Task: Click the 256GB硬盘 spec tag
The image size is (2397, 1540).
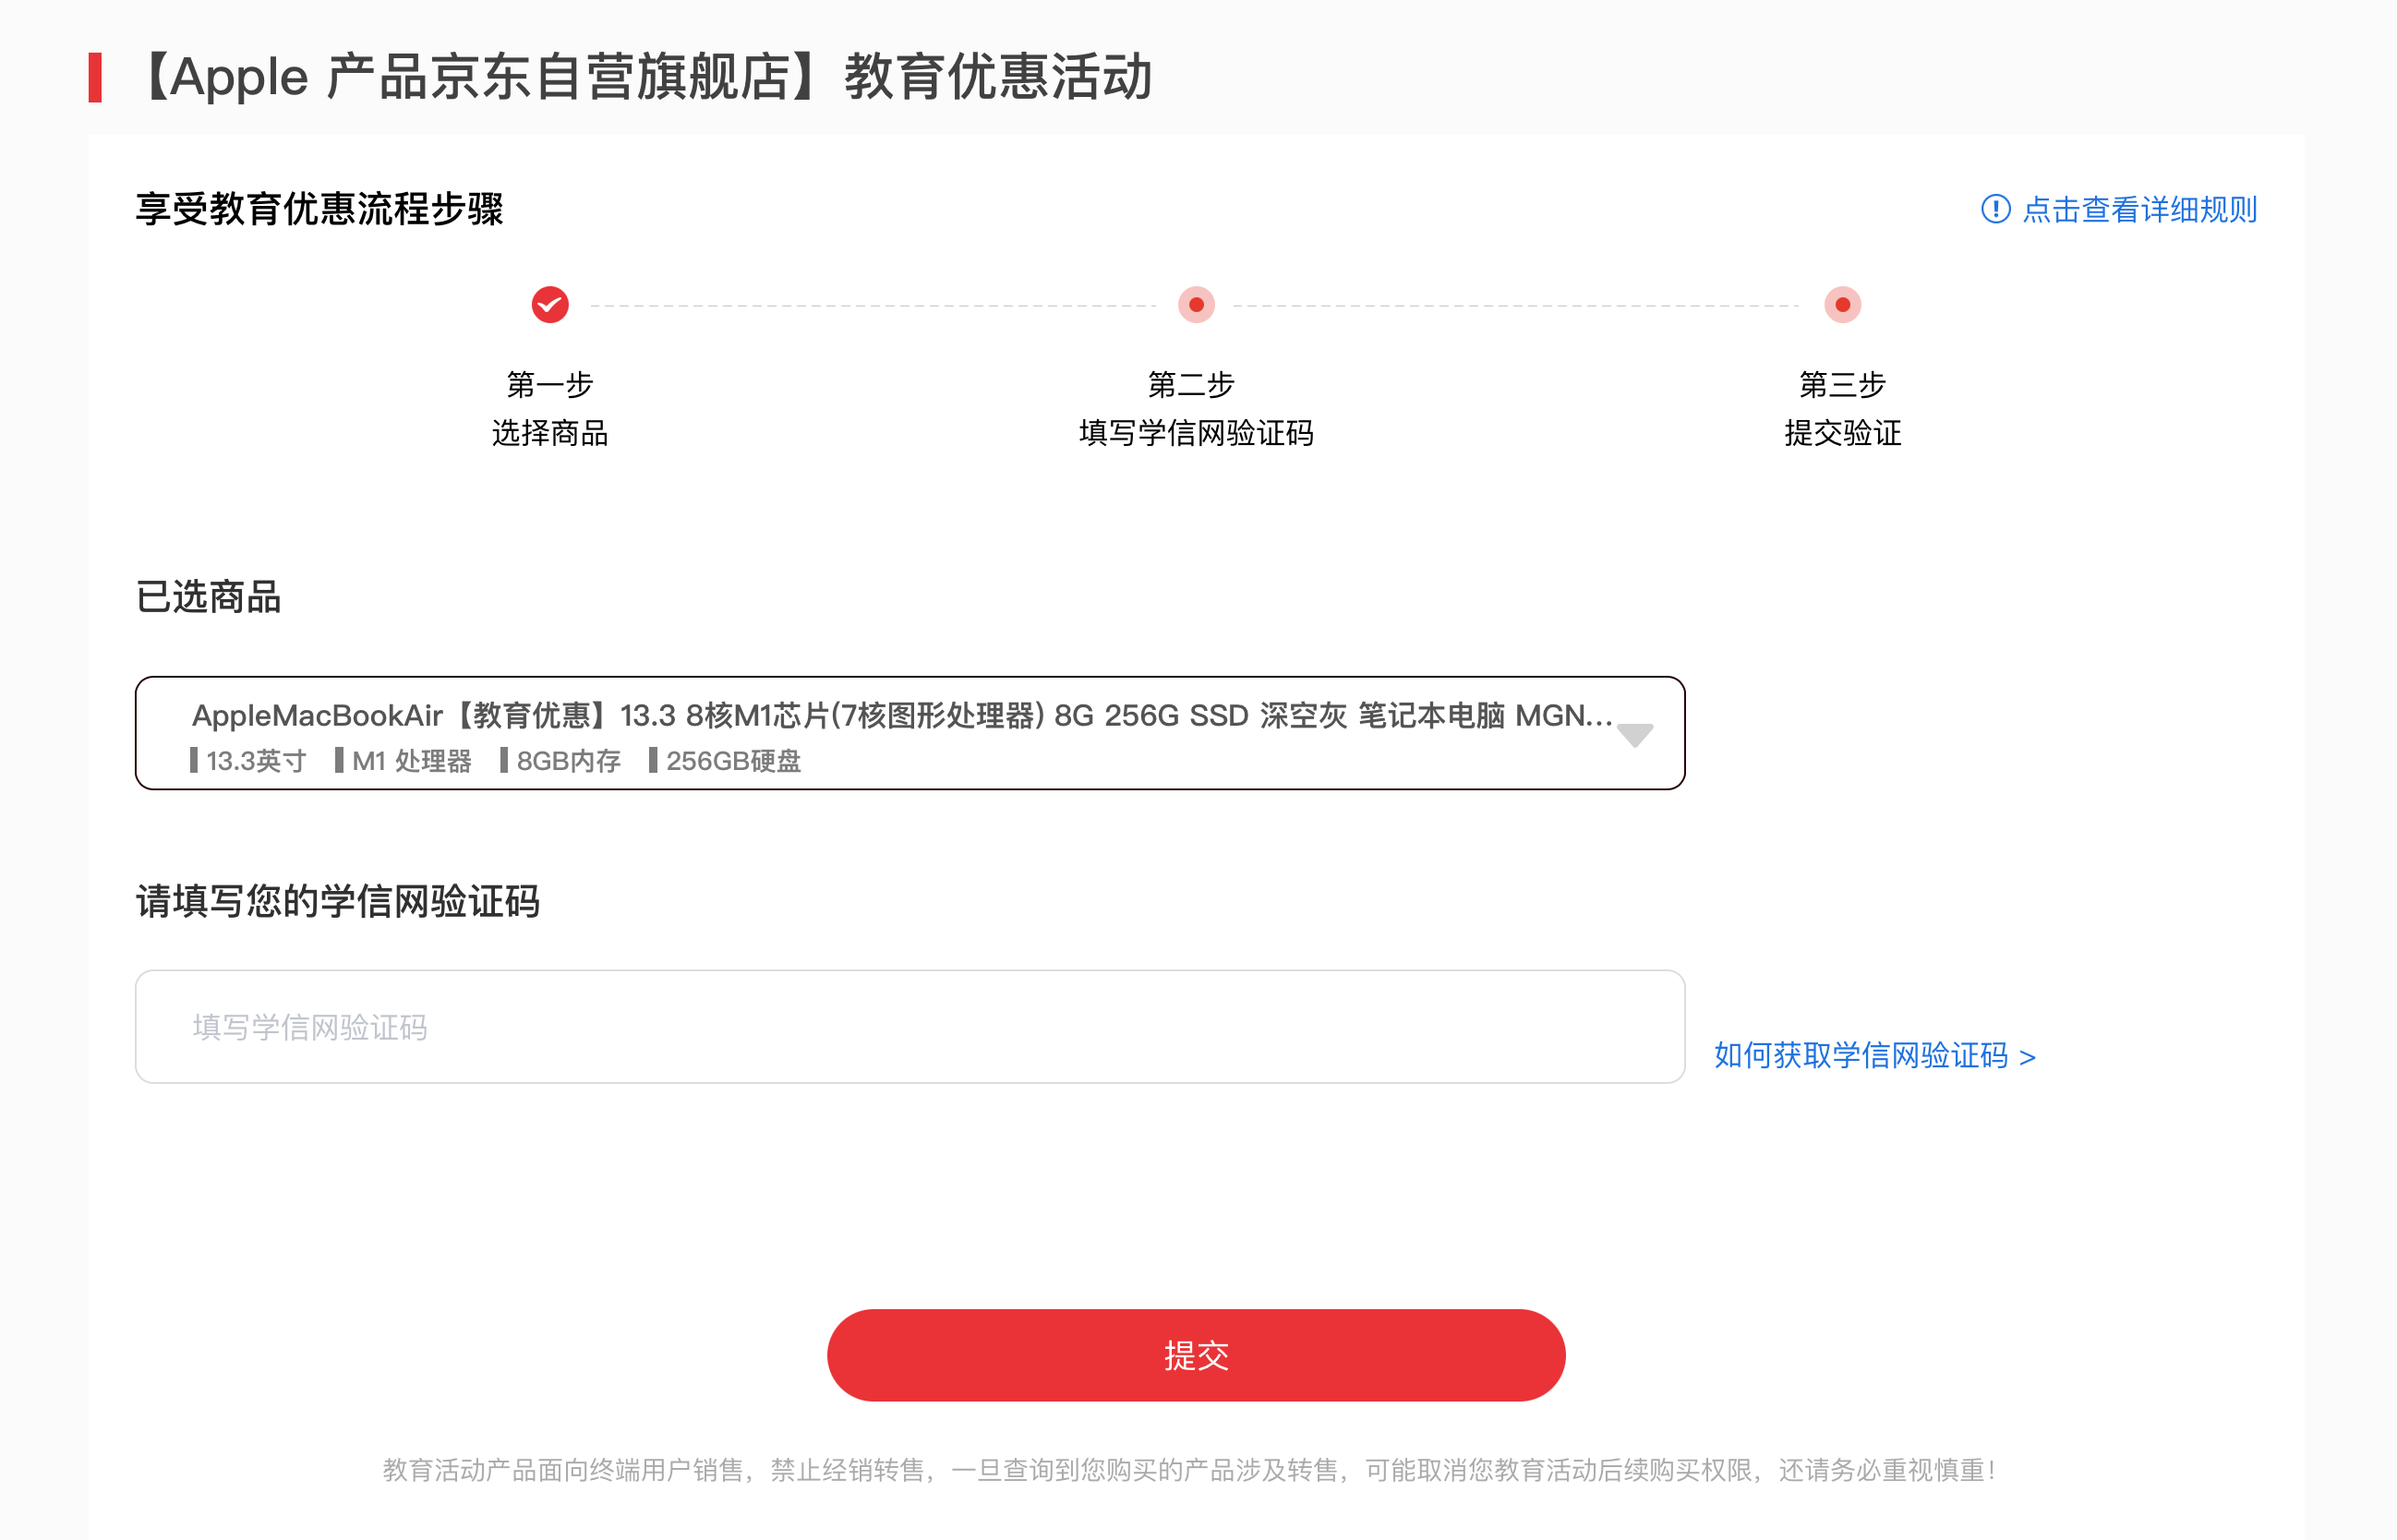Action: pos(725,761)
